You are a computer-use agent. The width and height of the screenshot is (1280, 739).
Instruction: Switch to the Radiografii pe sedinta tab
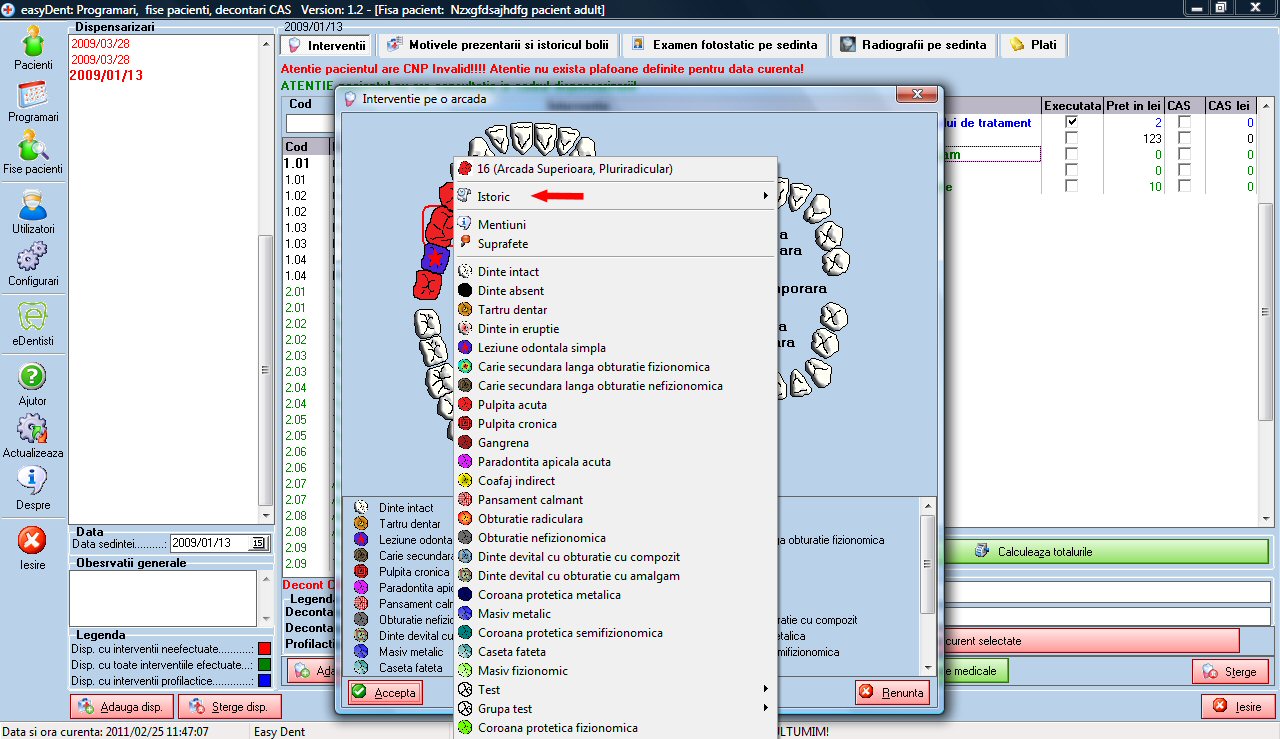[914, 45]
